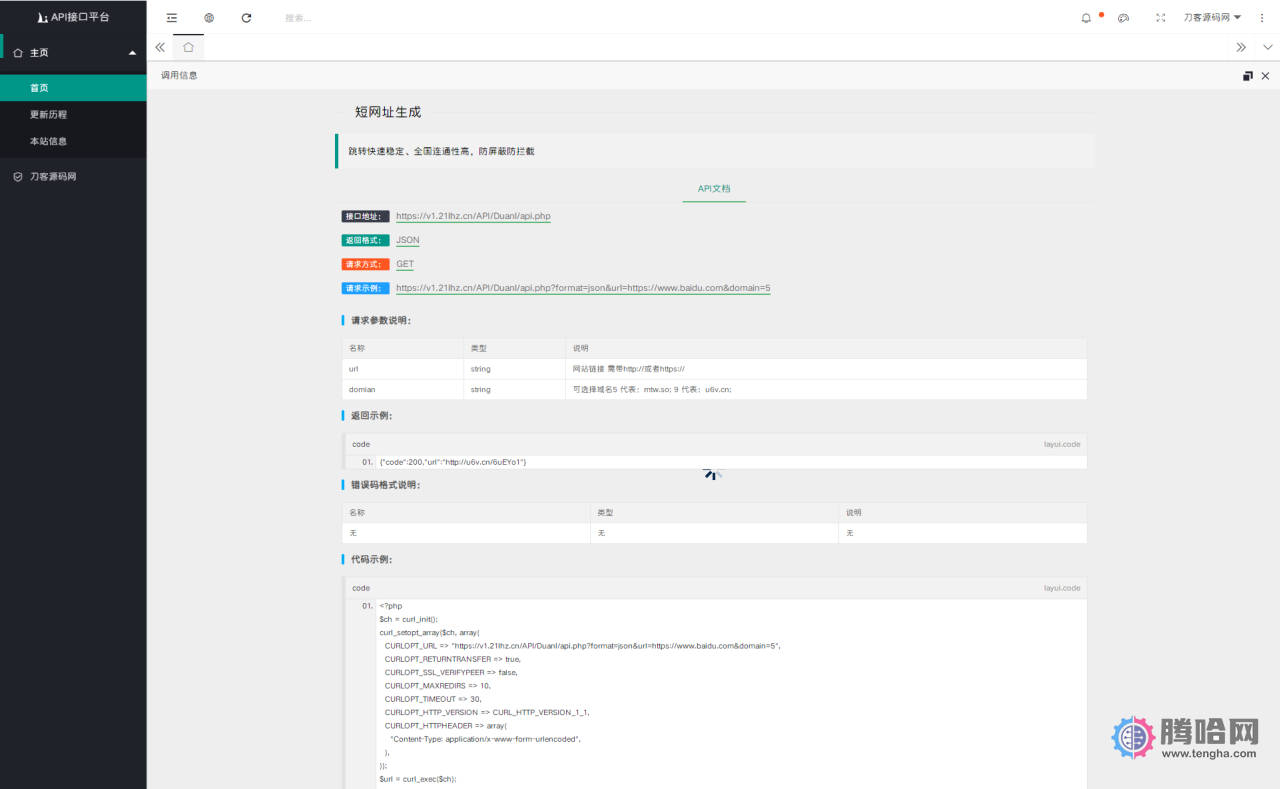This screenshot has height=789, width=1280.
Task: Click the shield icon beside 刀客源码网
Action: [x=18, y=176]
